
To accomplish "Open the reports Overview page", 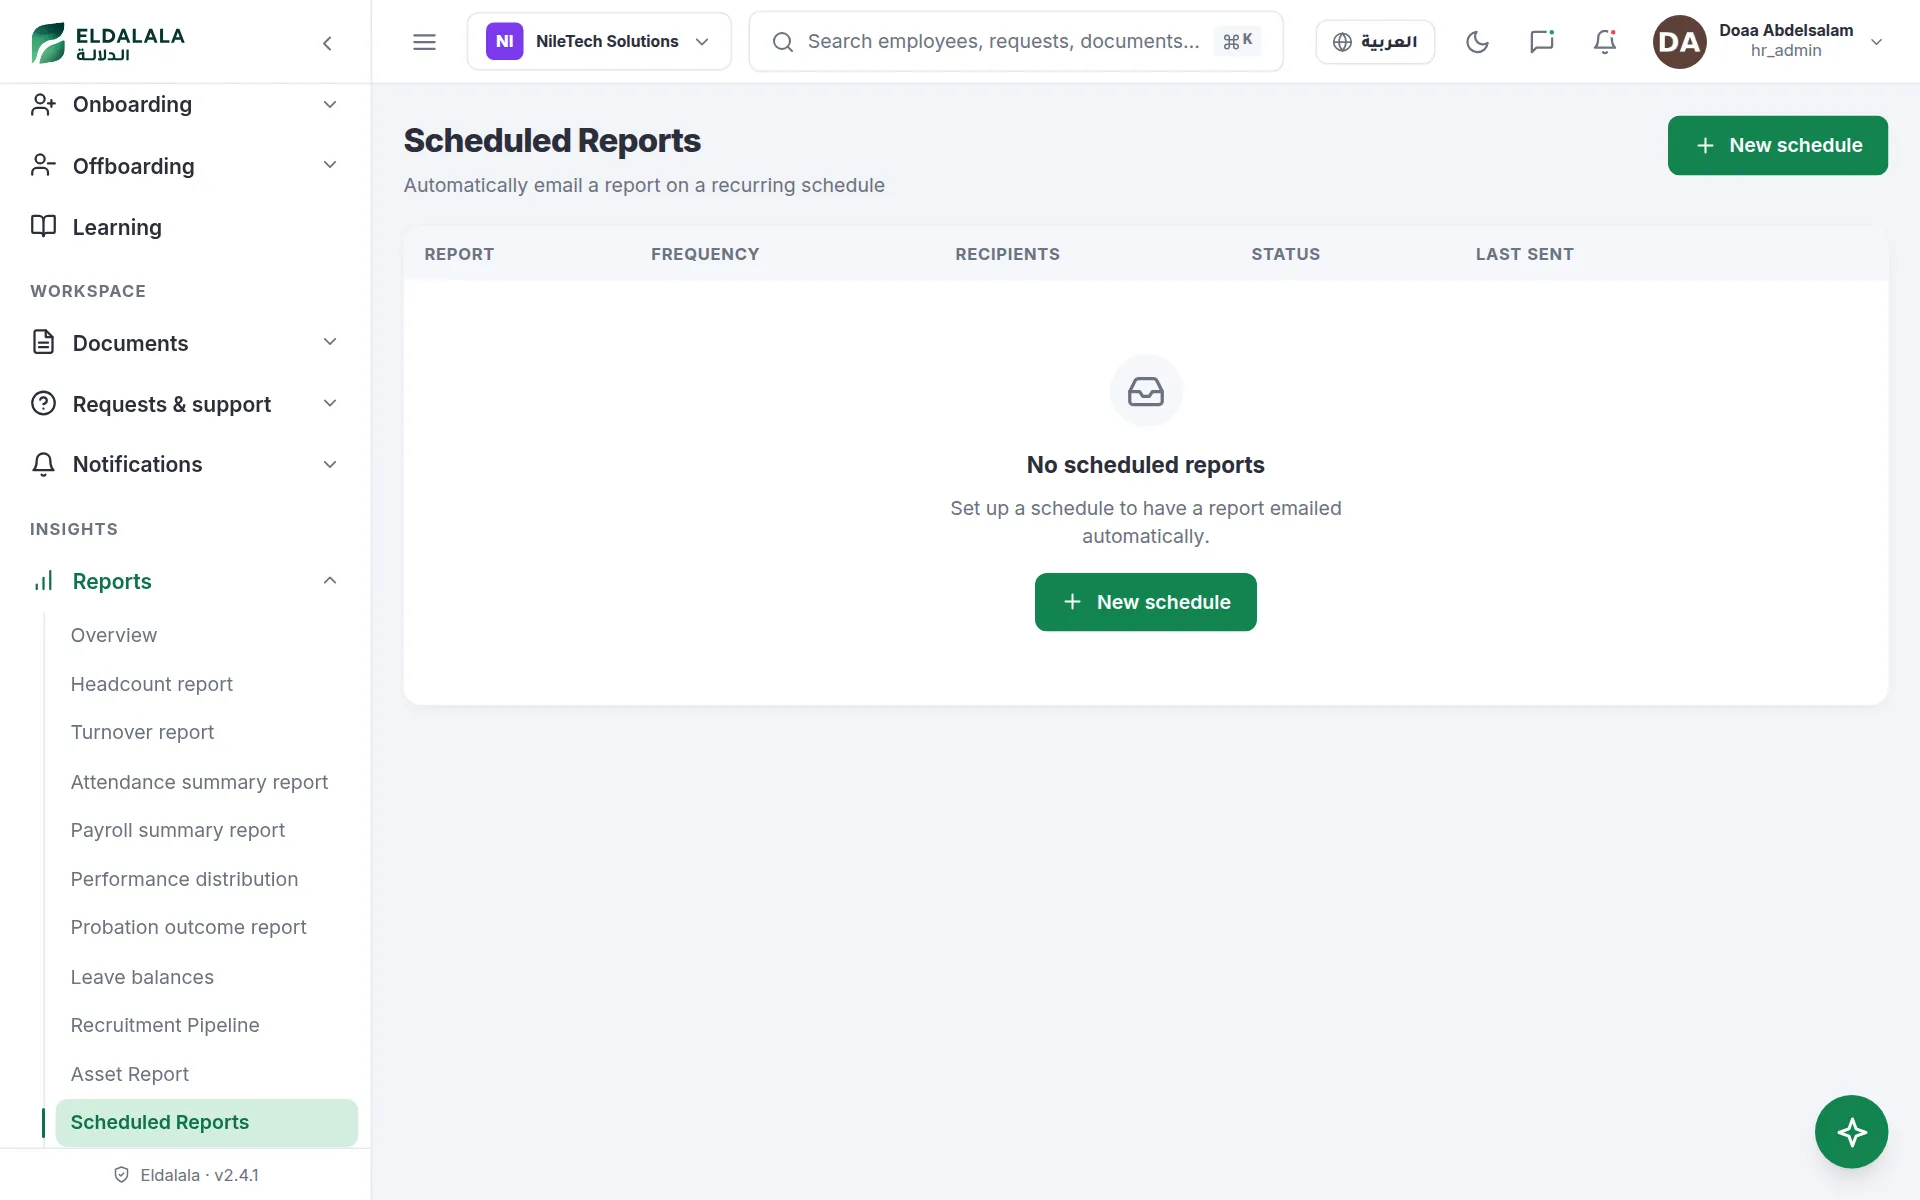I will point(114,635).
